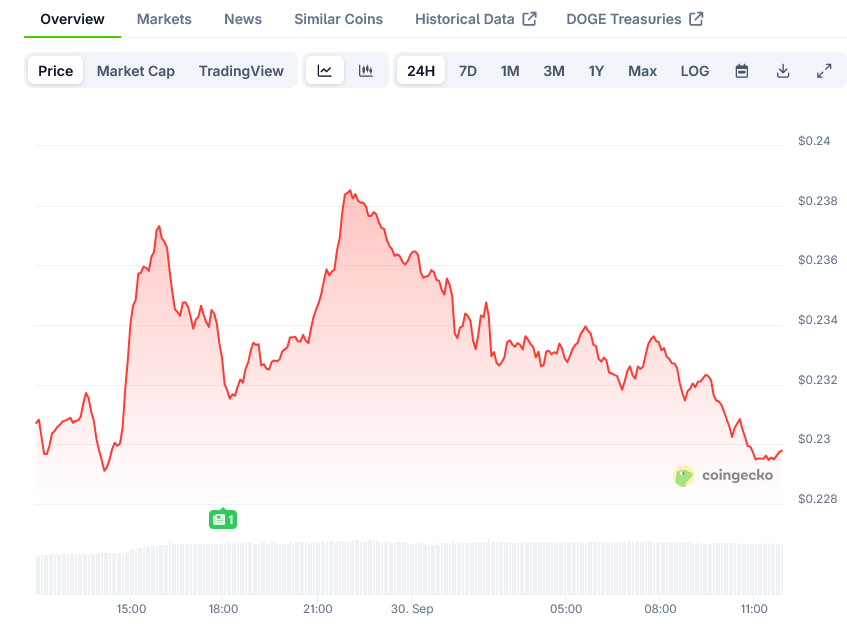847x629 pixels.
Task: Click the volume bars range strip
Action: pos(409,568)
